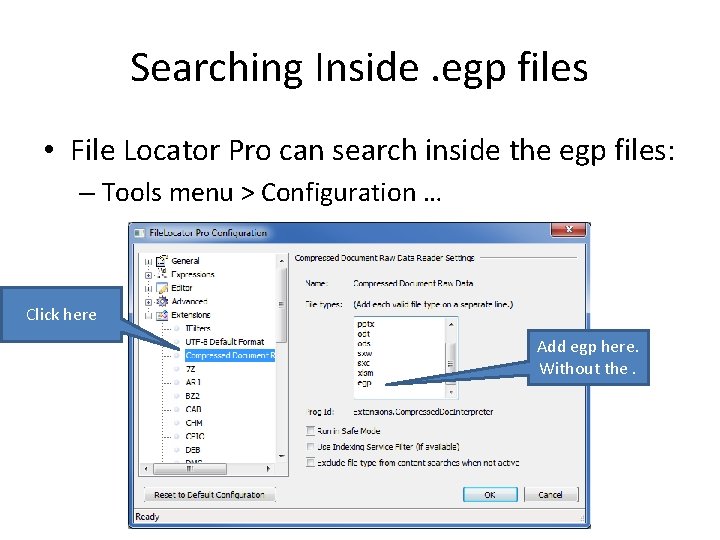720x540 pixels.
Task: Select Compressed Document Raw Data item
Action: pos(230,355)
